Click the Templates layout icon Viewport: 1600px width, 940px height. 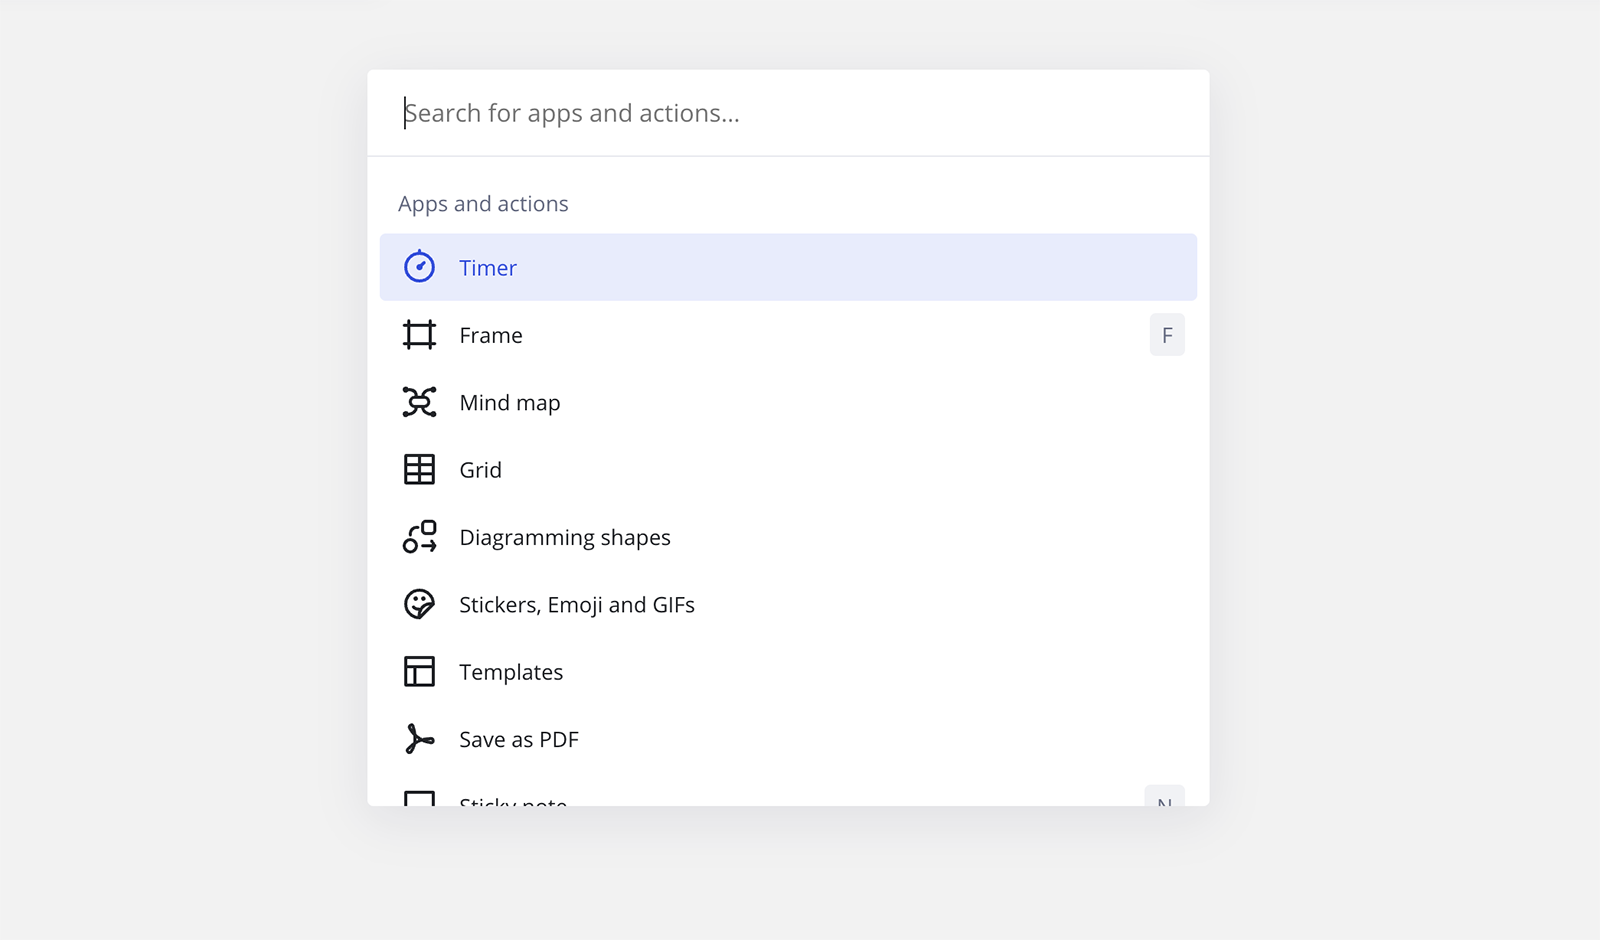click(419, 672)
